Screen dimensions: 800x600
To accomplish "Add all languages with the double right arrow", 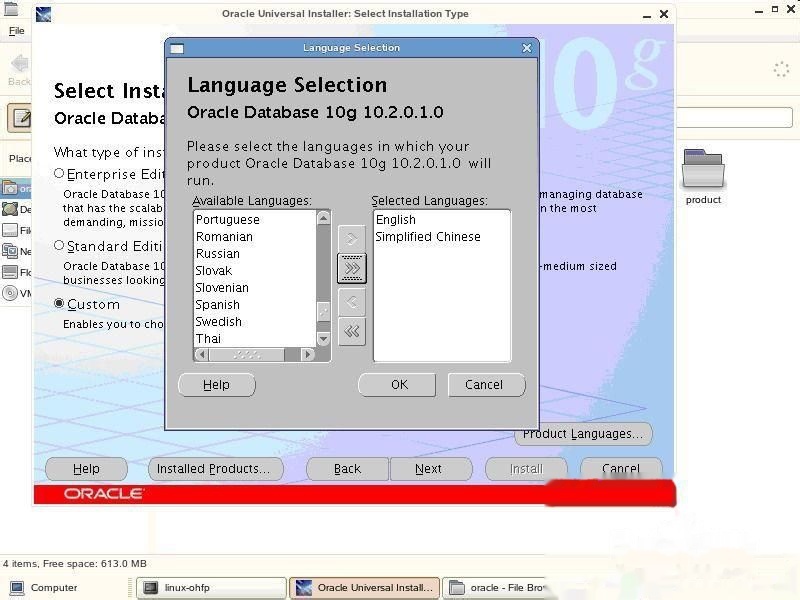I will (352, 268).
